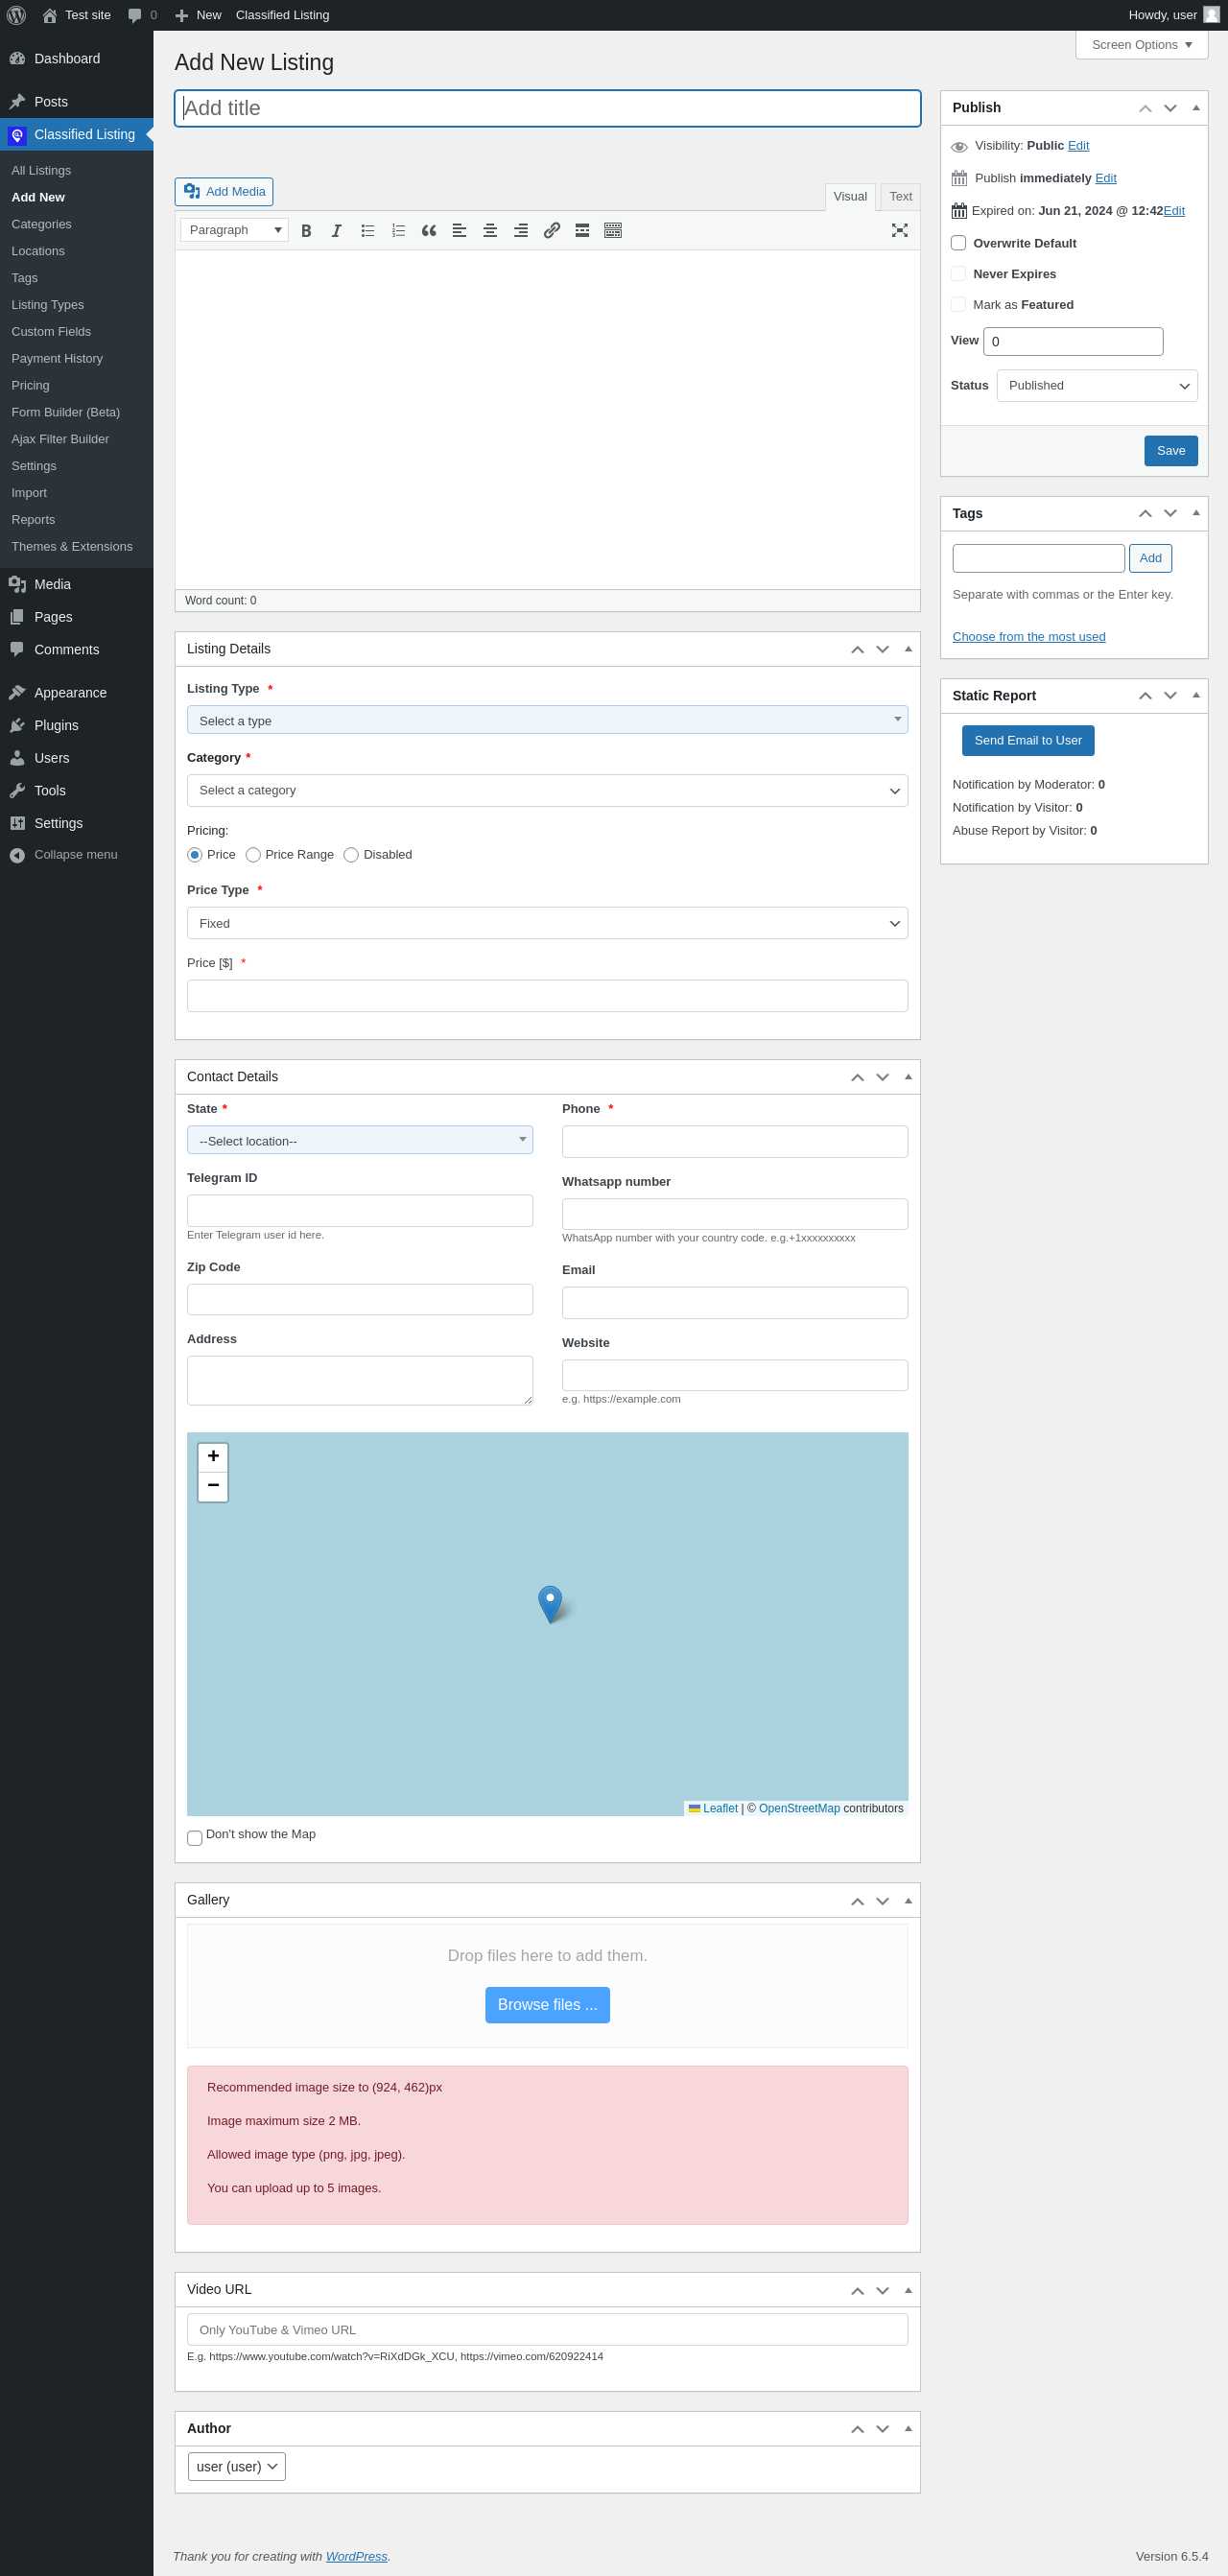The height and width of the screenshot is (2576, 1228).
Task: Enable distraction-free writing mode
Action: [900, 230]
